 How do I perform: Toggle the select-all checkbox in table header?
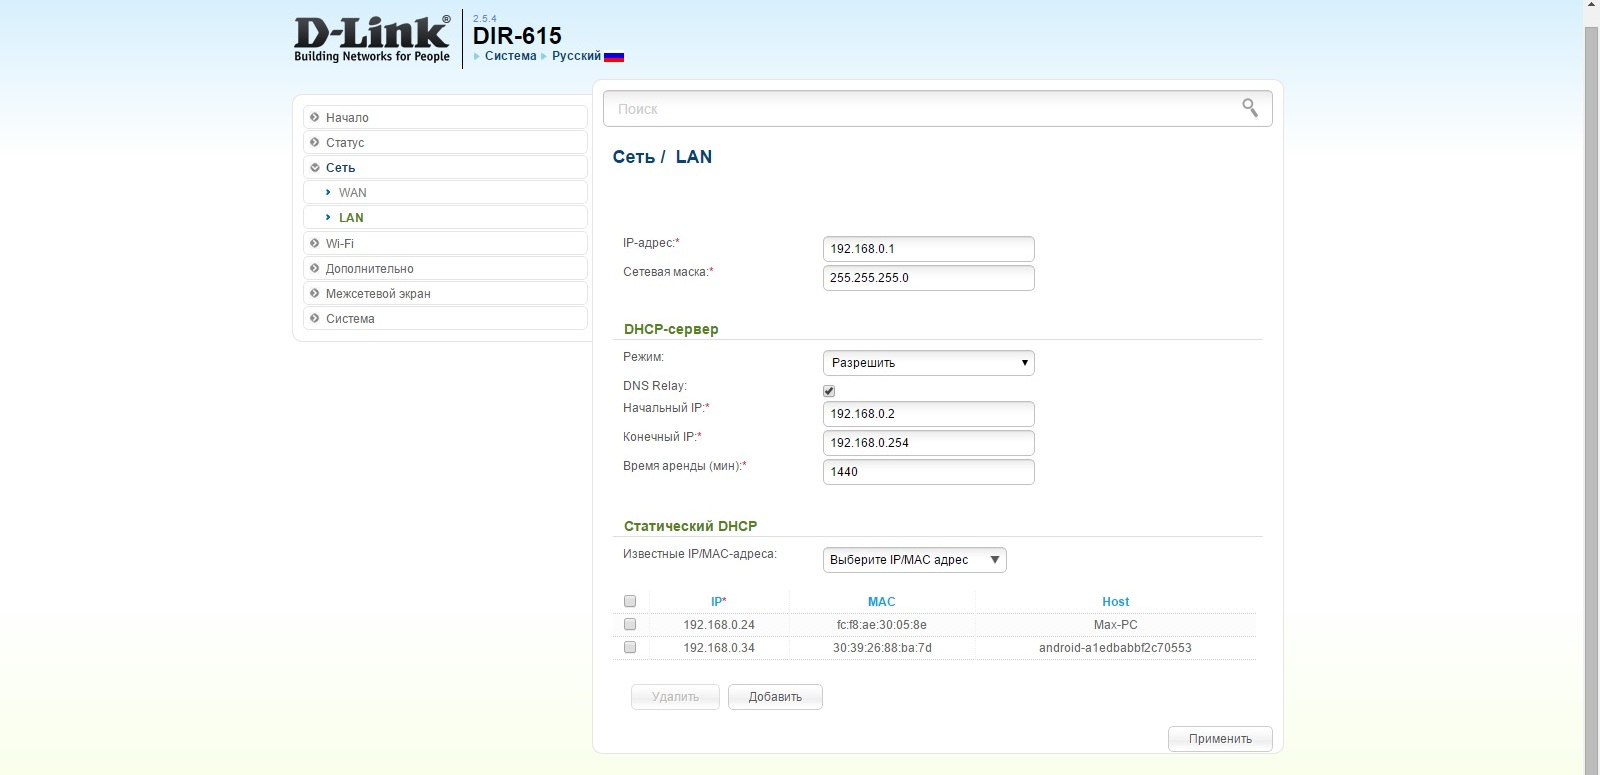(630, 601)
